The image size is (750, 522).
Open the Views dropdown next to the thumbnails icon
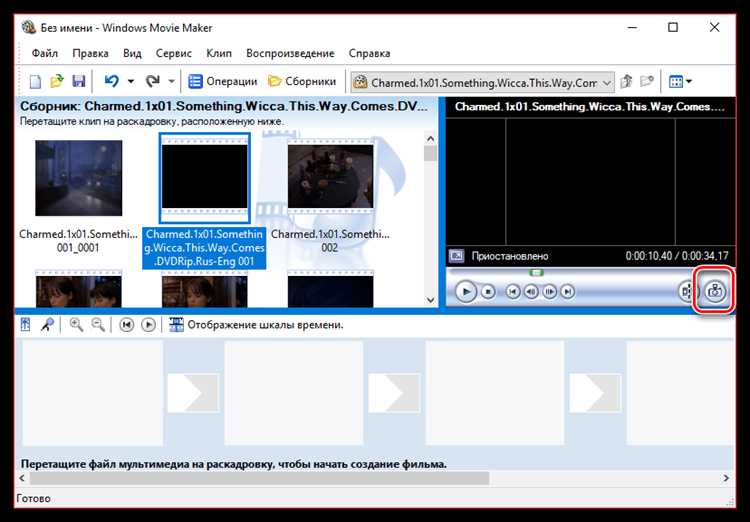click(689, 81)
